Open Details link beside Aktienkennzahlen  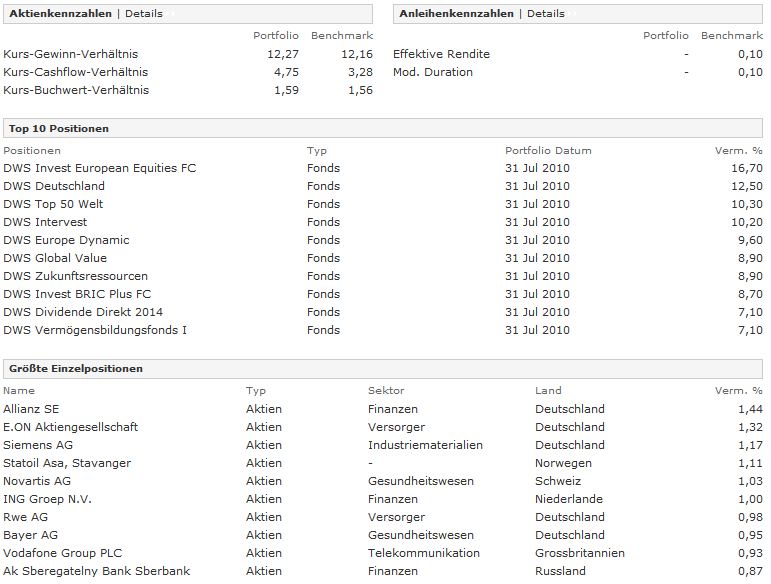click(144, 14)
